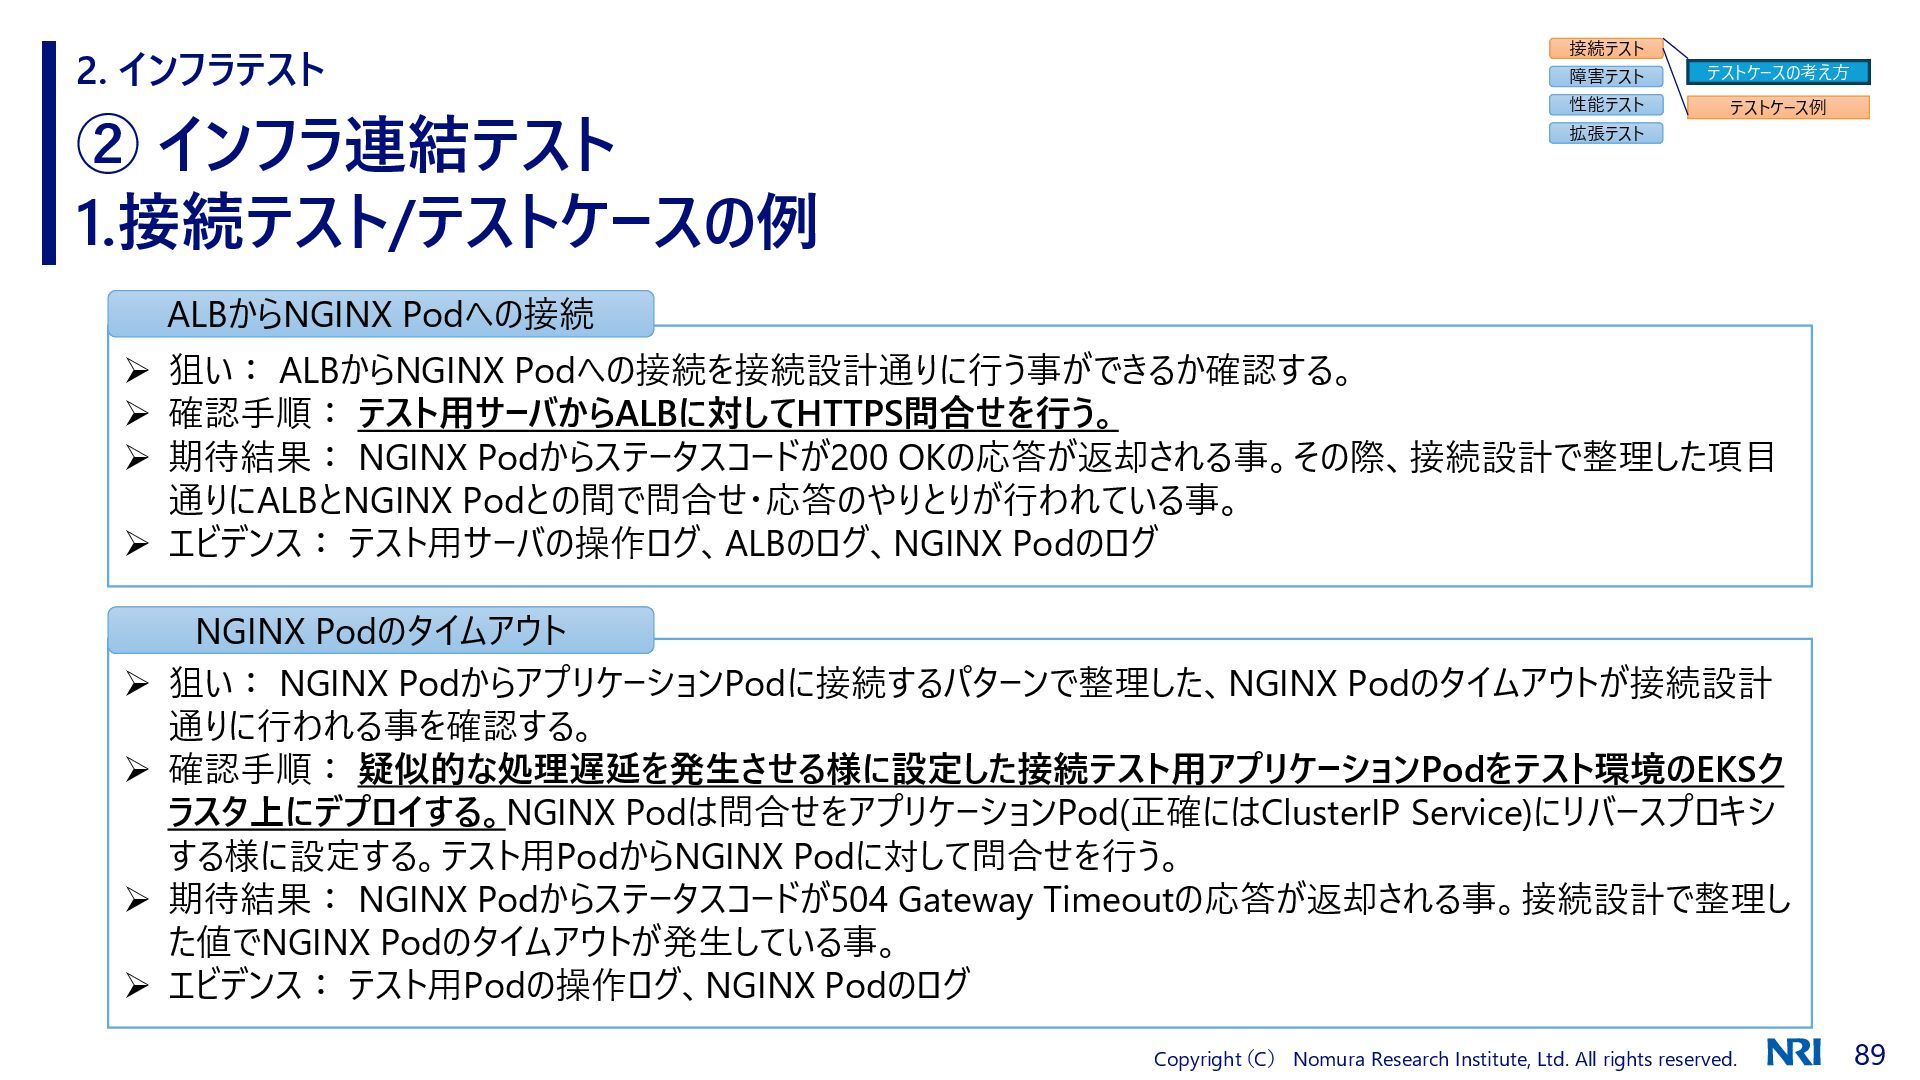Select the 拡張テスト navigation box
The height and width of the screenshot is (1080, 1920).
pyautogui.click(x=1605, y=133)
